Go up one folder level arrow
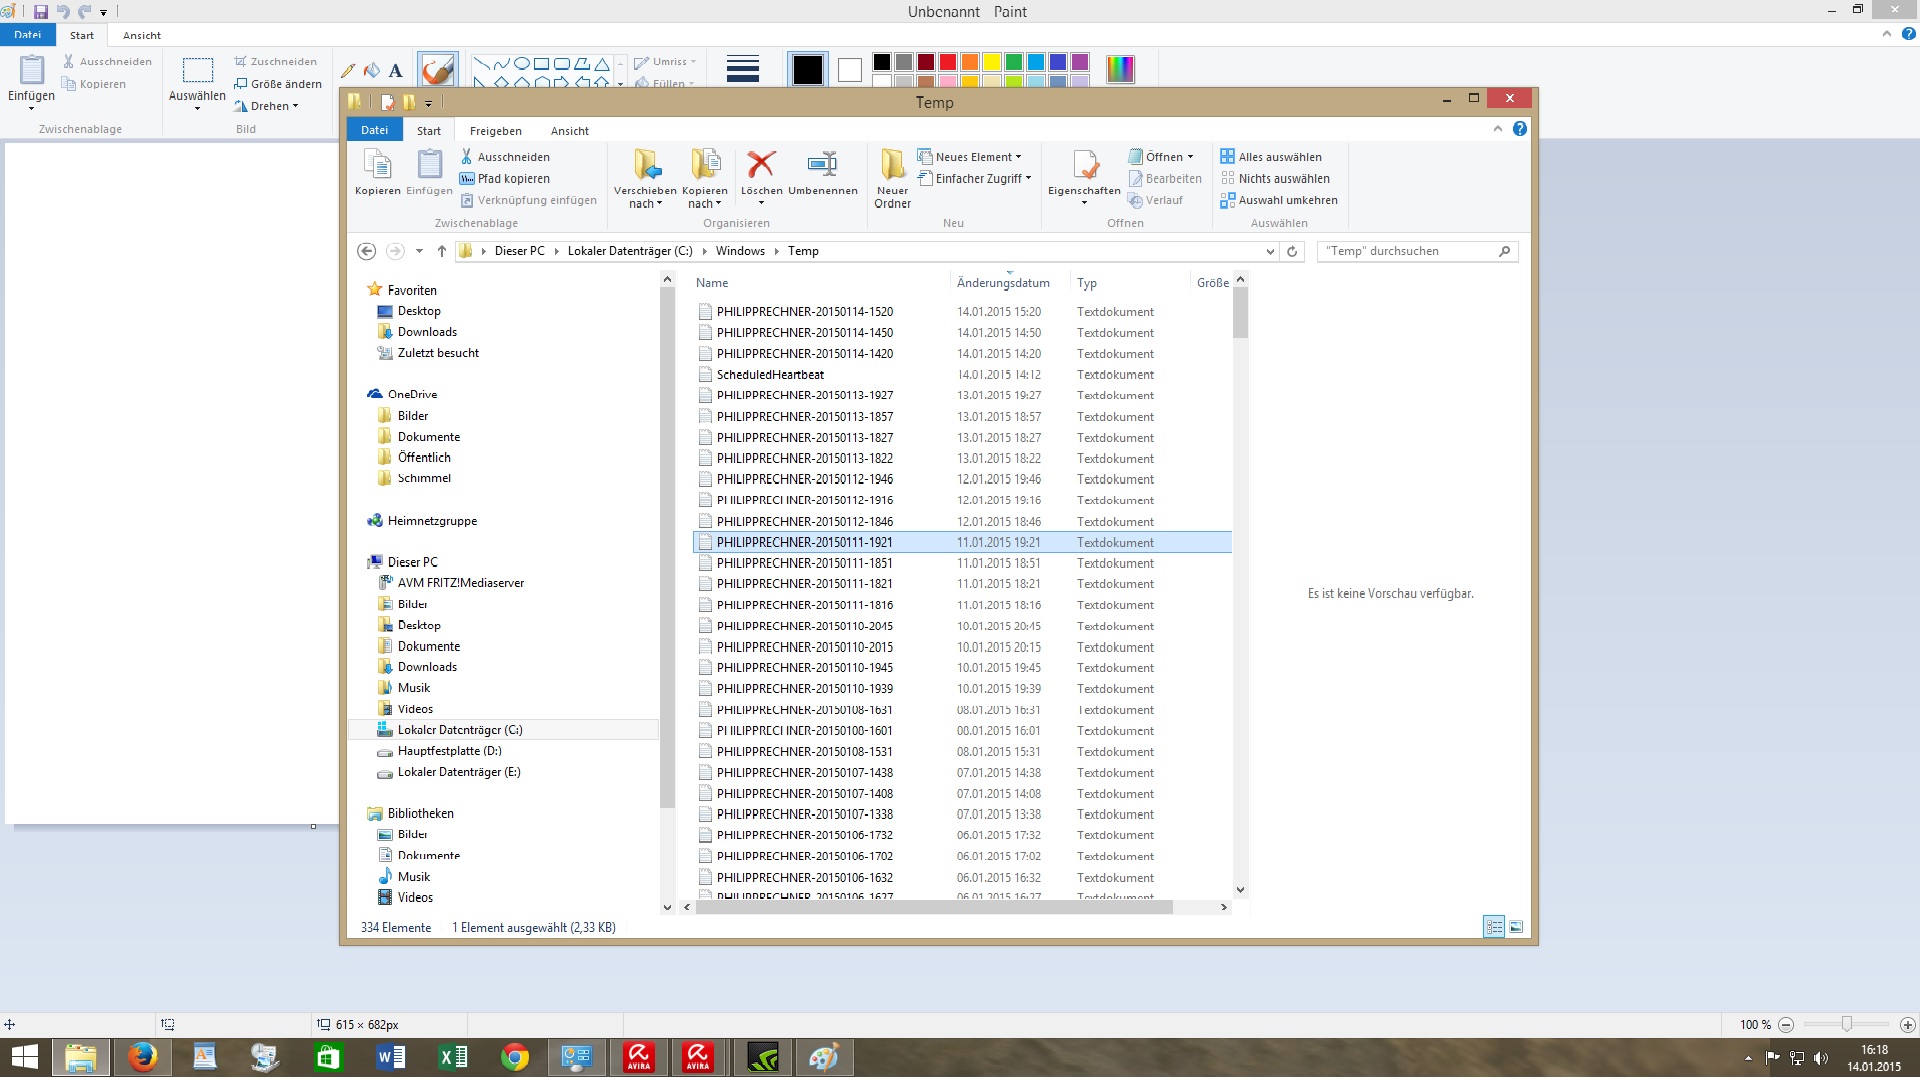The height and width of the screenshot is (1080, 1920). click(x=441, y=251)
